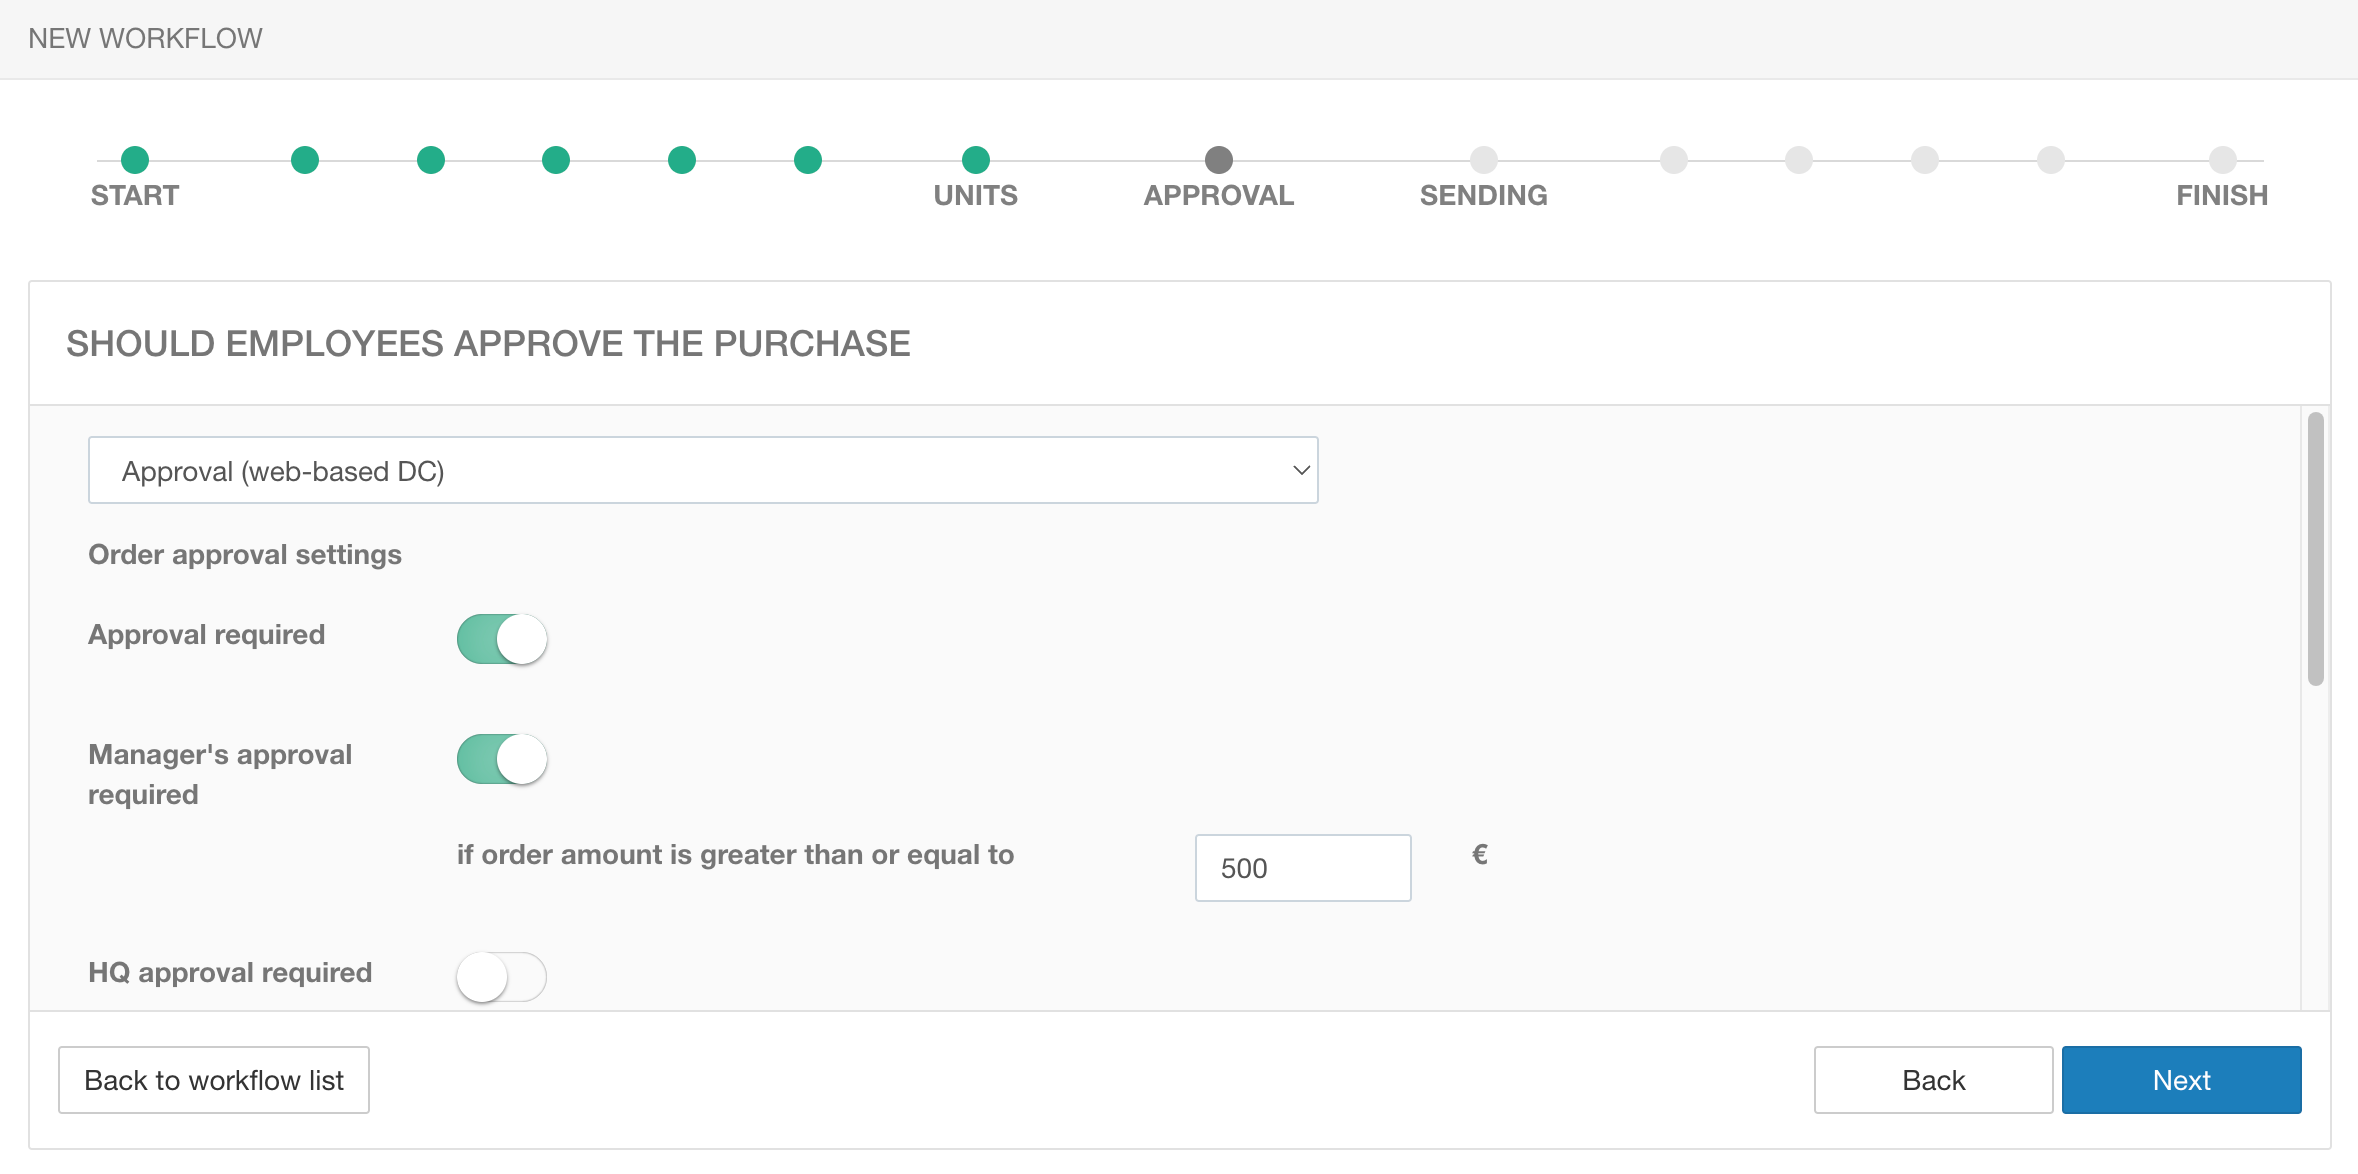Click the SENDING step label
Image resolution: width=2358 pixels, height=1174 pixels.
point(1483,196)
